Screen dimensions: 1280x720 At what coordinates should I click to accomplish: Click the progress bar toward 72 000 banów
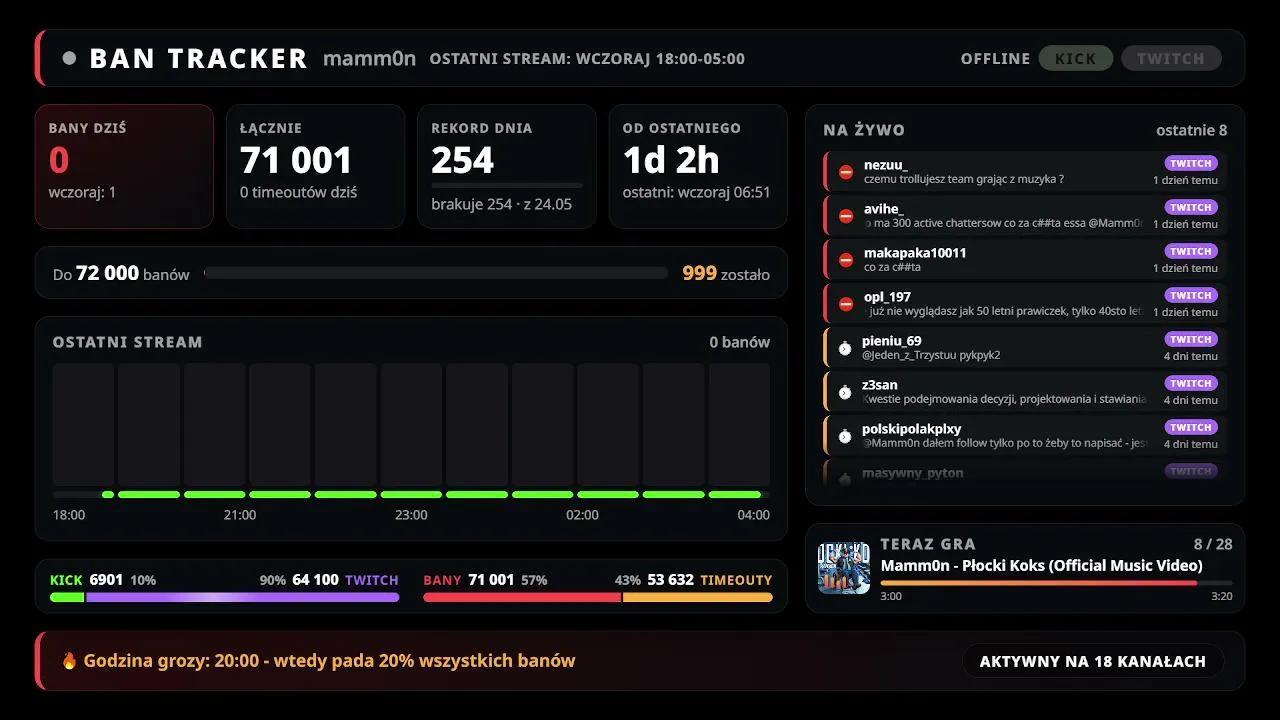(436, 273)
